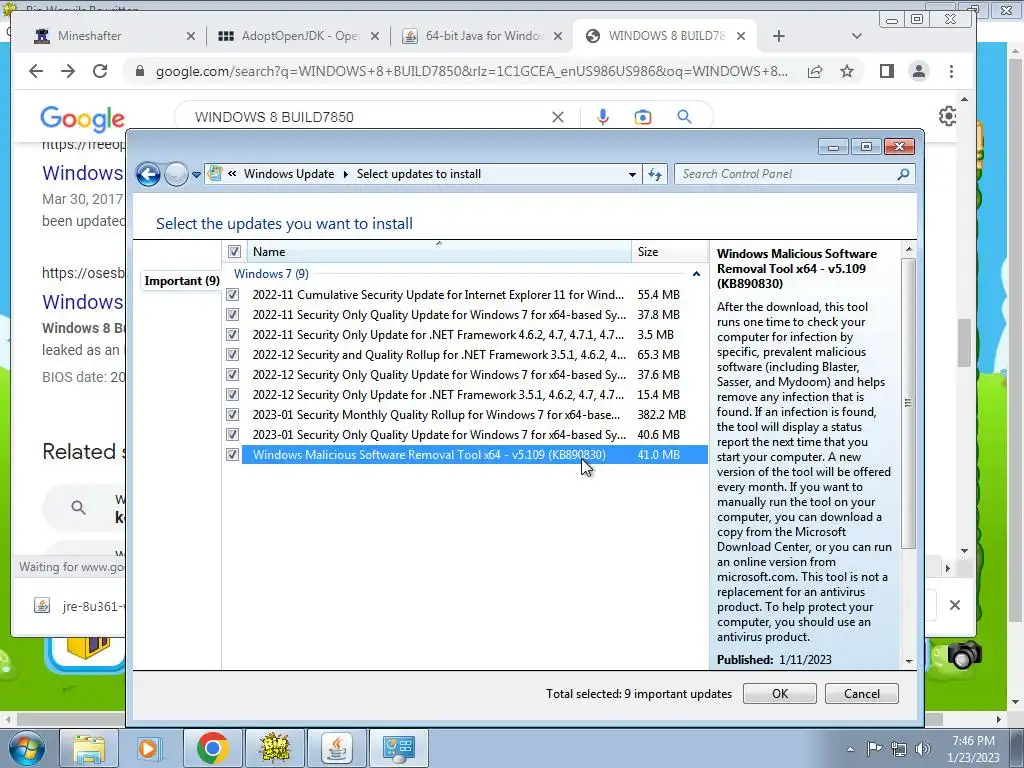The width and height of the screenshot is (1024, 768).
Task: Switch to the 64-bit Java for Windows tab
Action: [x=483, y=36]
